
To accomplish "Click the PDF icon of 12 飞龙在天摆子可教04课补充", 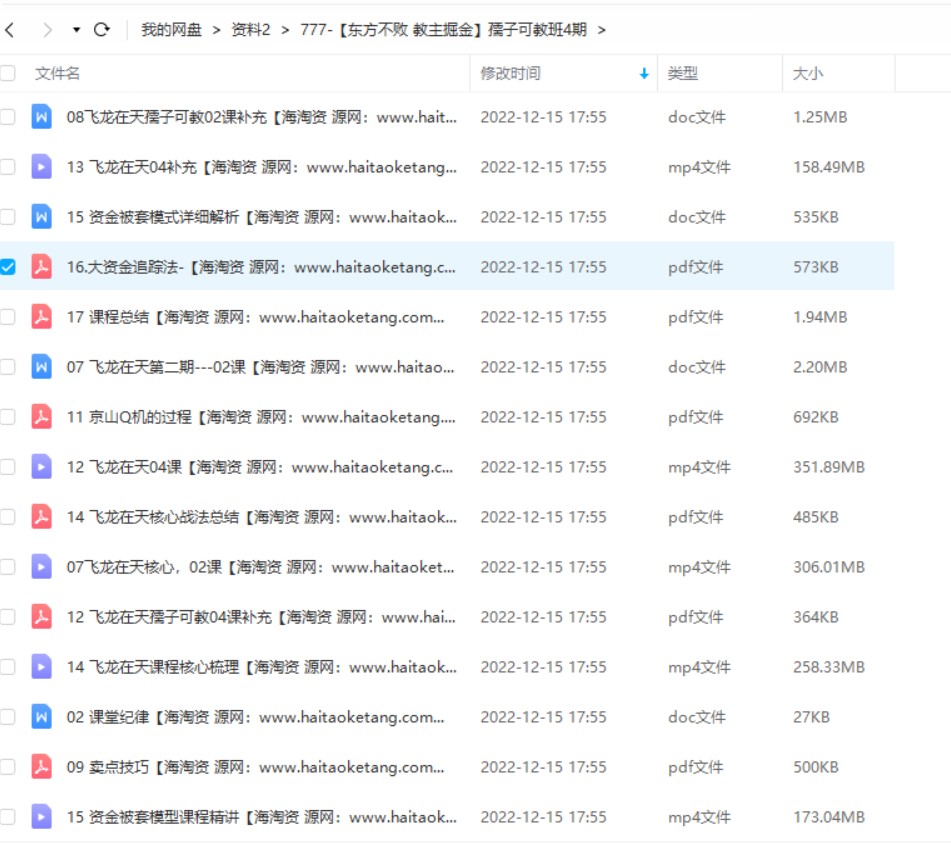I will click(41, 617).
